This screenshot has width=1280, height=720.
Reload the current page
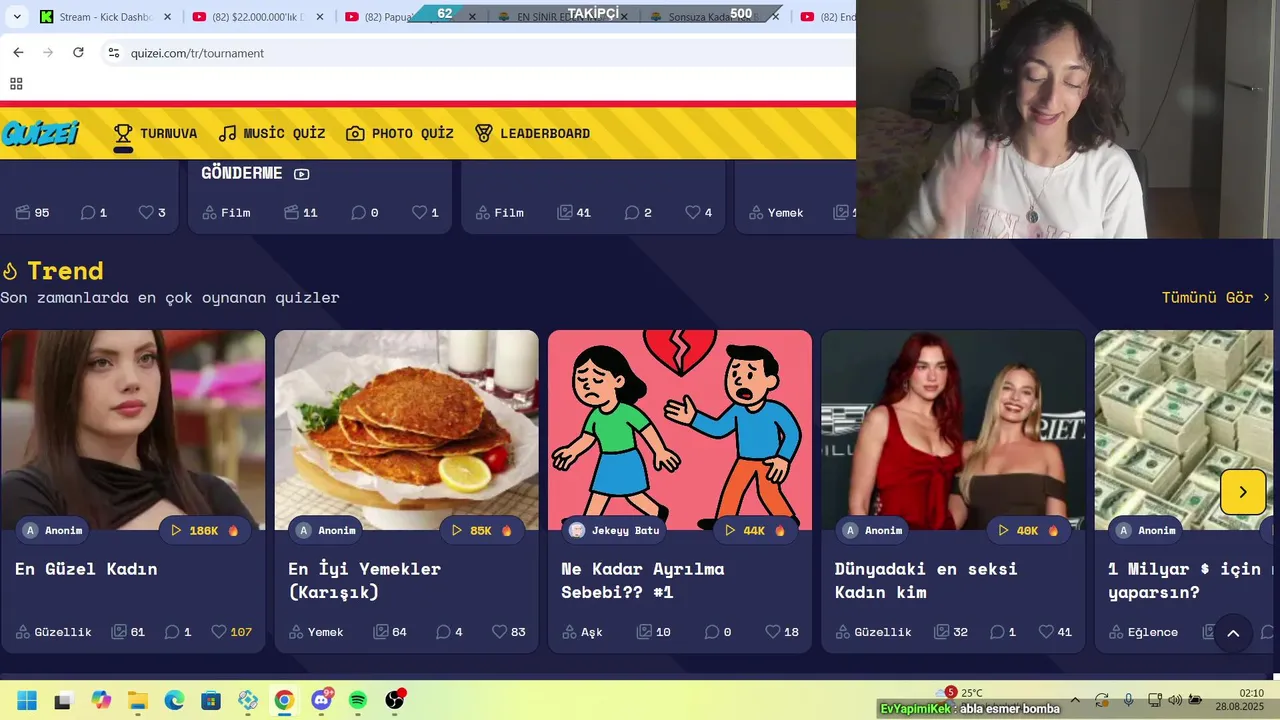click(78, 53)
